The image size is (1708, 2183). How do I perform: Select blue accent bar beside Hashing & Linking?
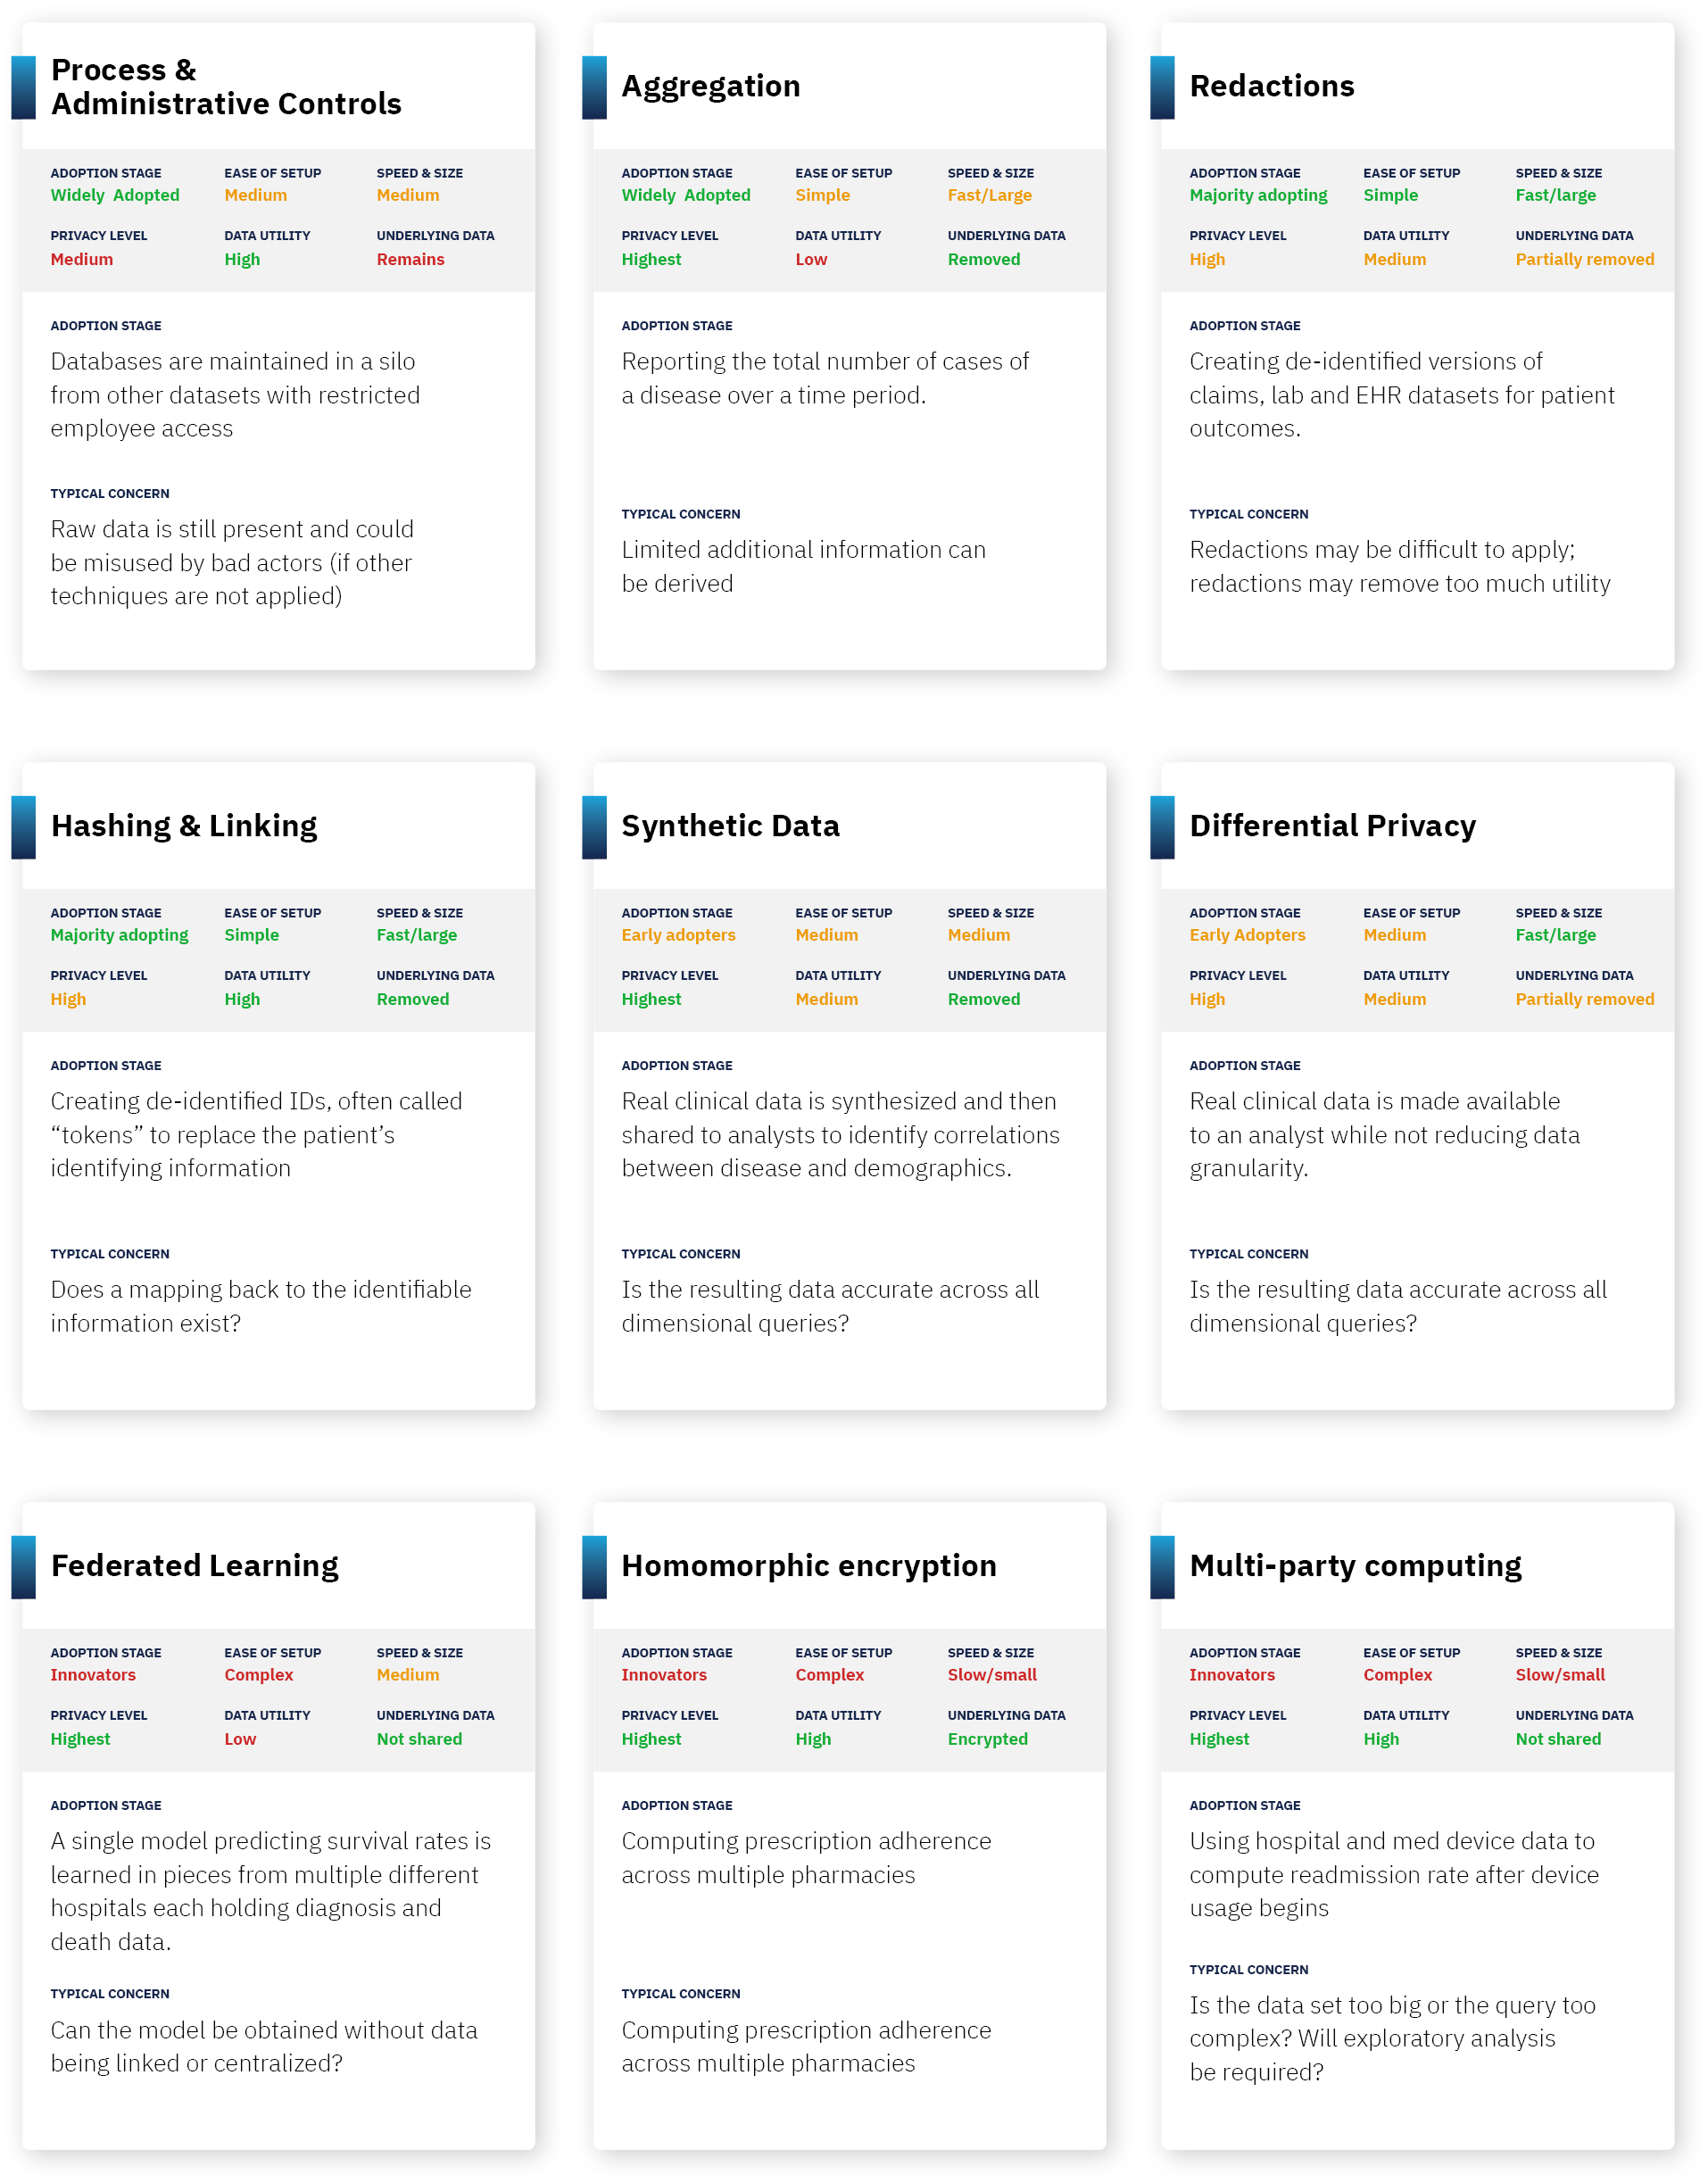click(x=24, y=827)
